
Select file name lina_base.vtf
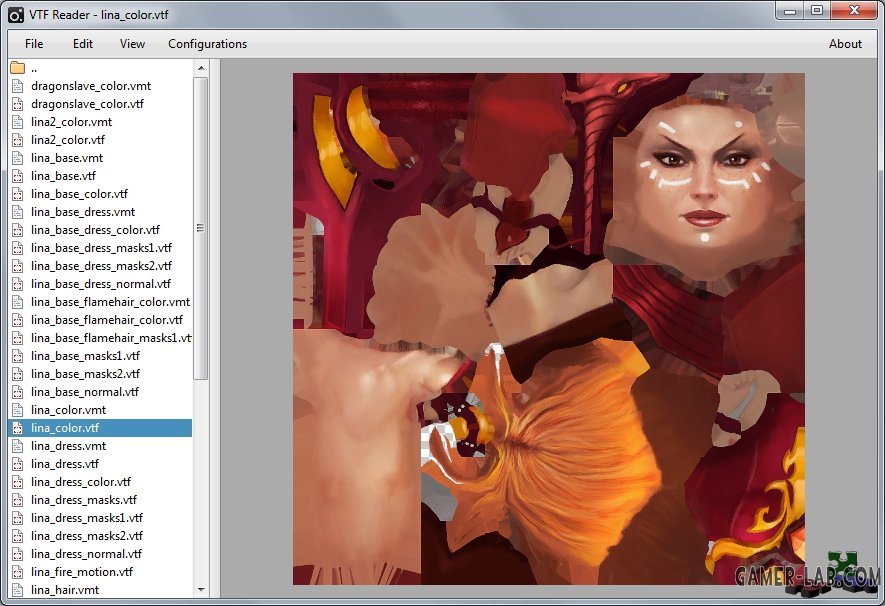click(63, 176)
